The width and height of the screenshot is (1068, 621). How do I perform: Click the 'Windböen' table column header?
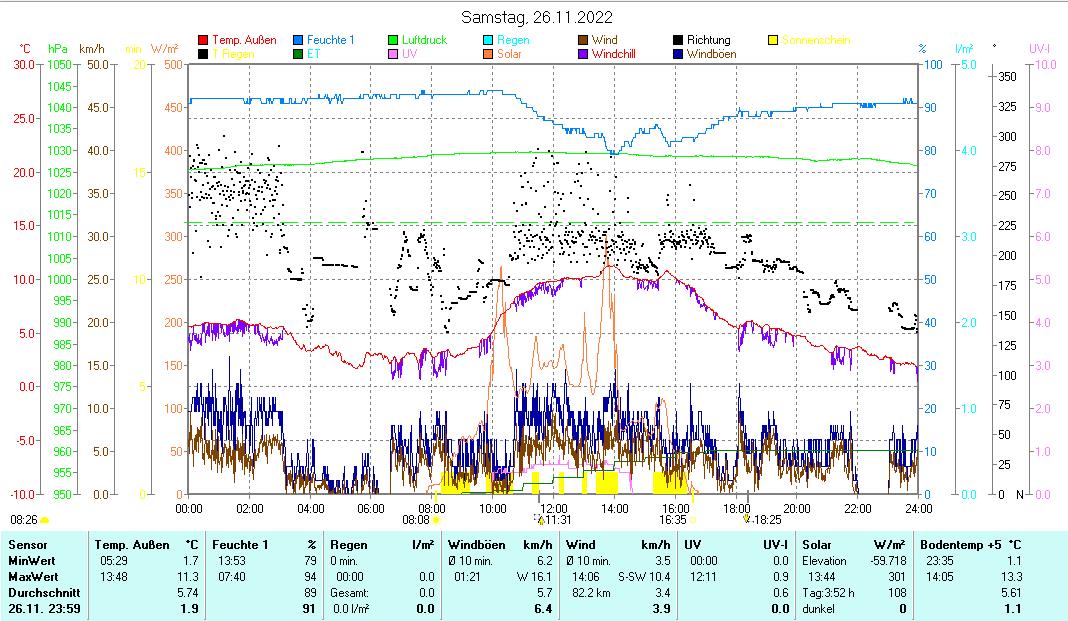[477, 545]
